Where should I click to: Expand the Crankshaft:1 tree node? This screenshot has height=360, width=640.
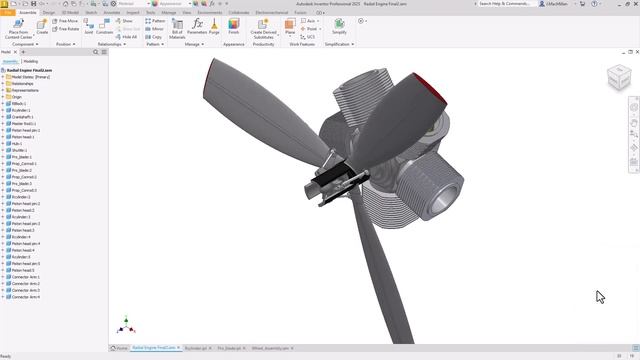[x=3, y=117]
